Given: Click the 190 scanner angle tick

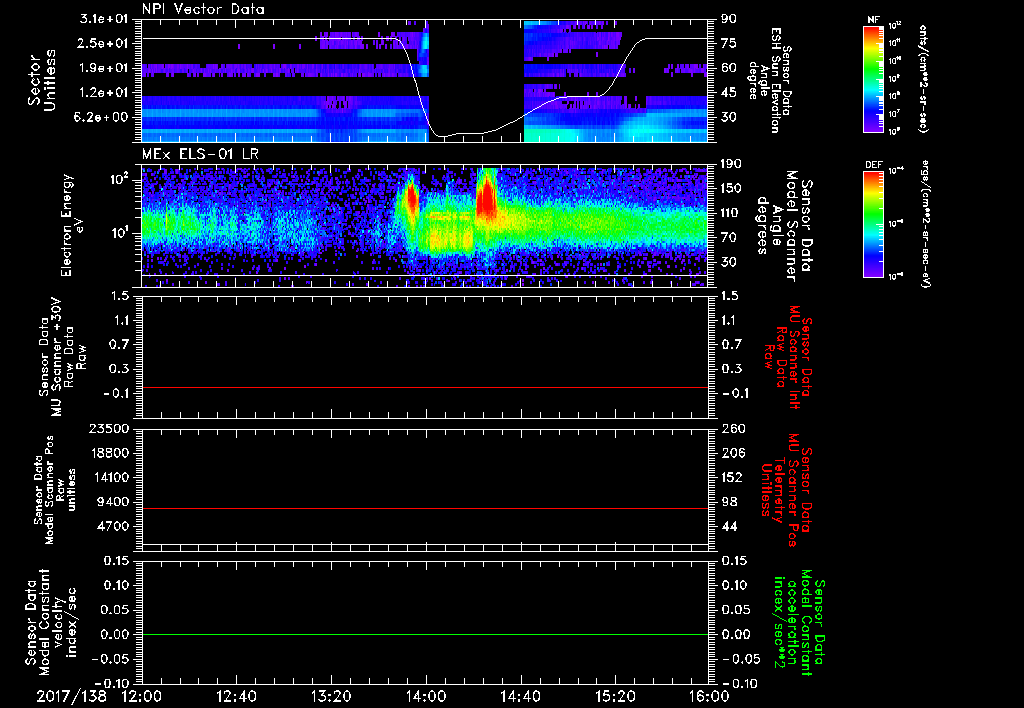Looking at the screenshot, I should (x=731, y=164).
